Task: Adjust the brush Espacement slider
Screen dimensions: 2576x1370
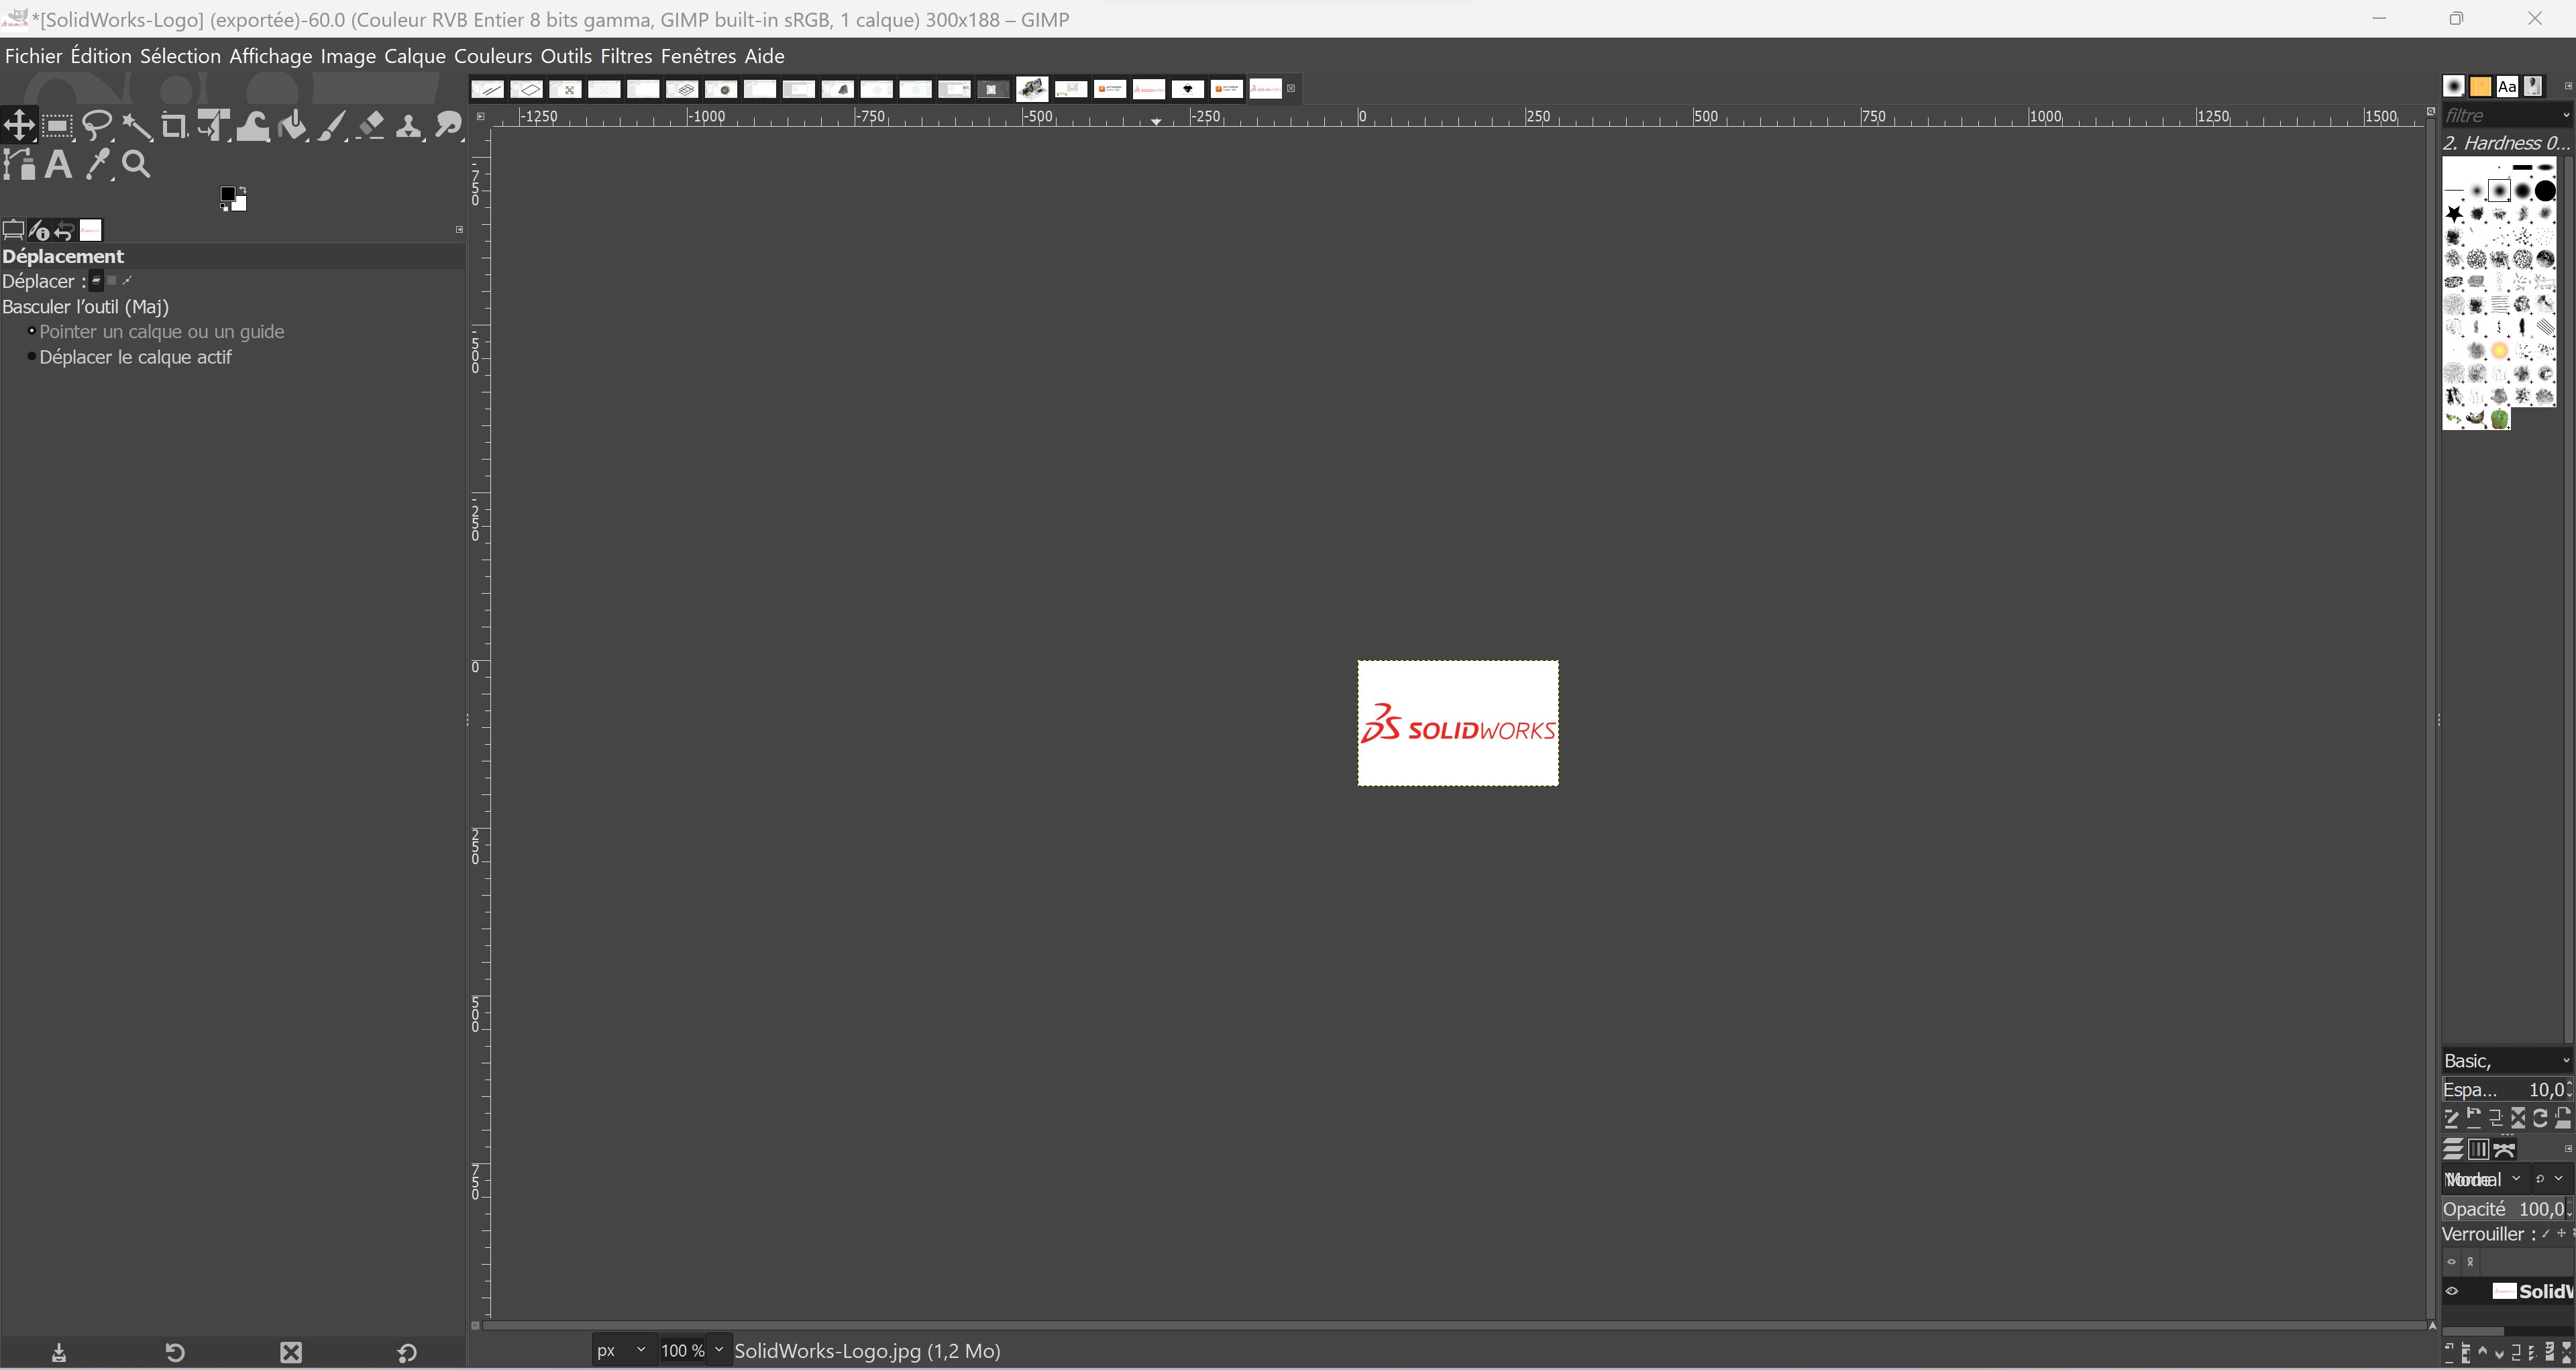Action: [x=2506, y=1091]
